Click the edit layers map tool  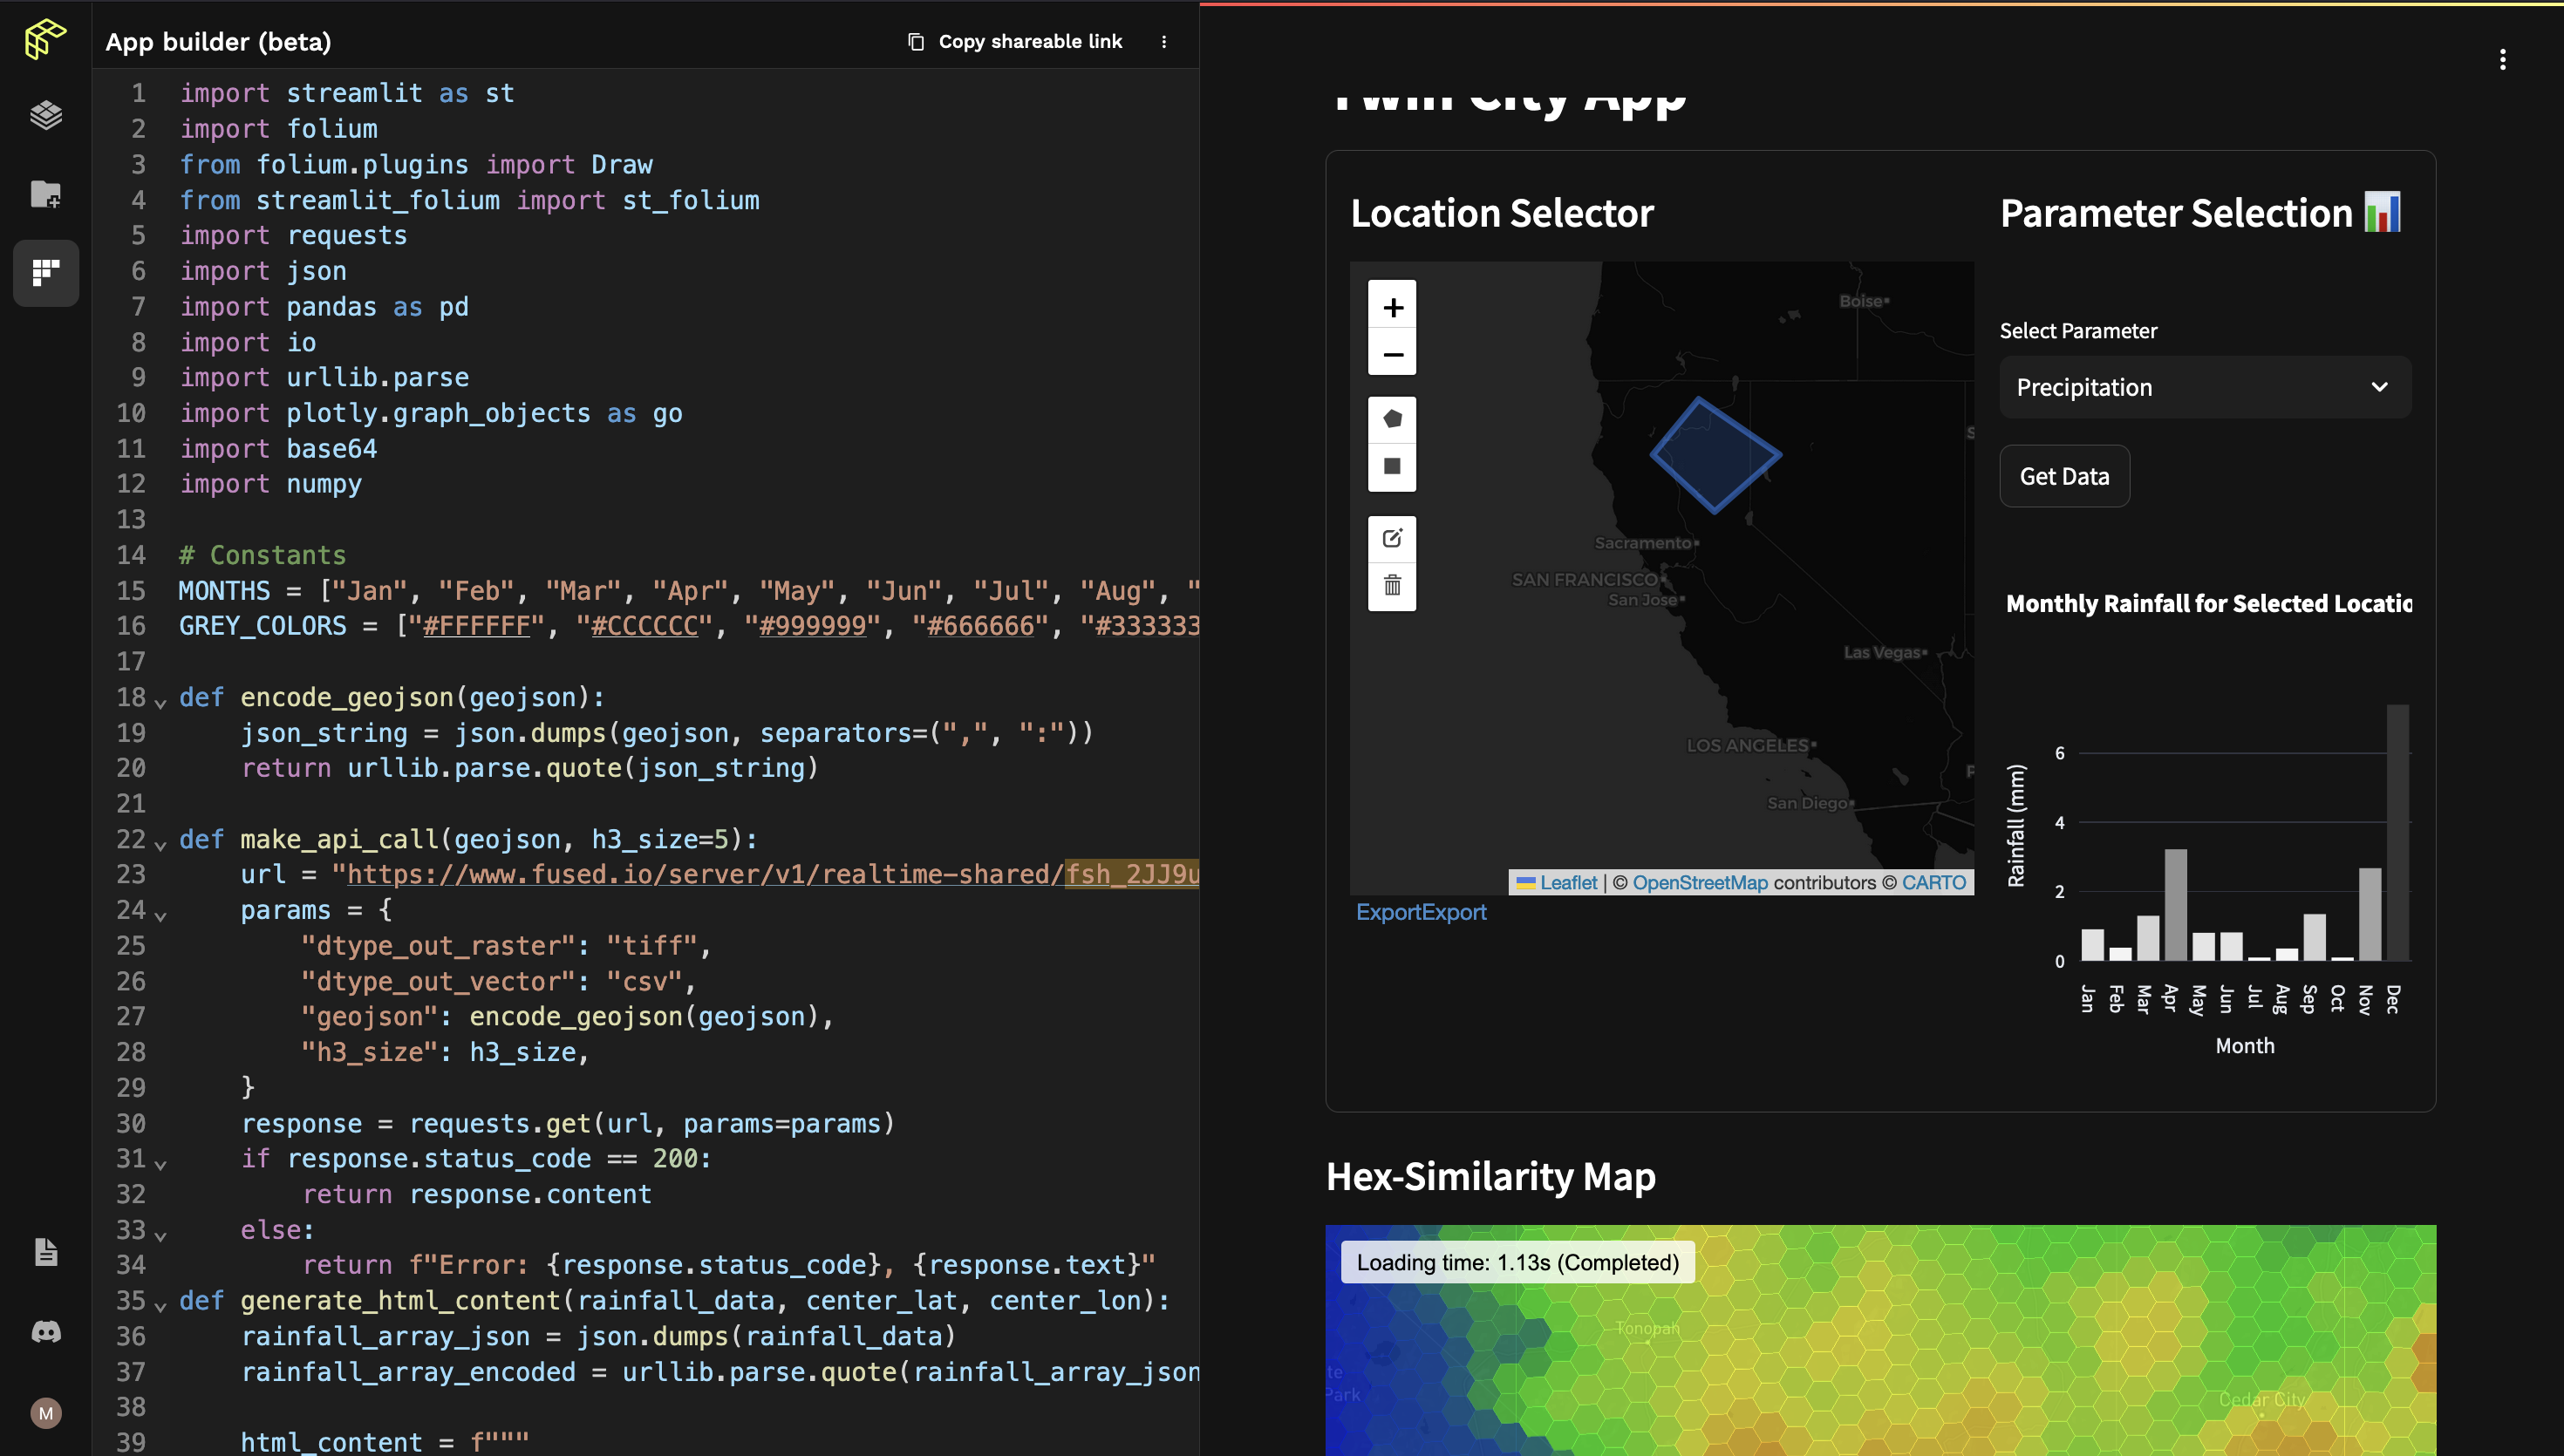[x=1392, y=539]
